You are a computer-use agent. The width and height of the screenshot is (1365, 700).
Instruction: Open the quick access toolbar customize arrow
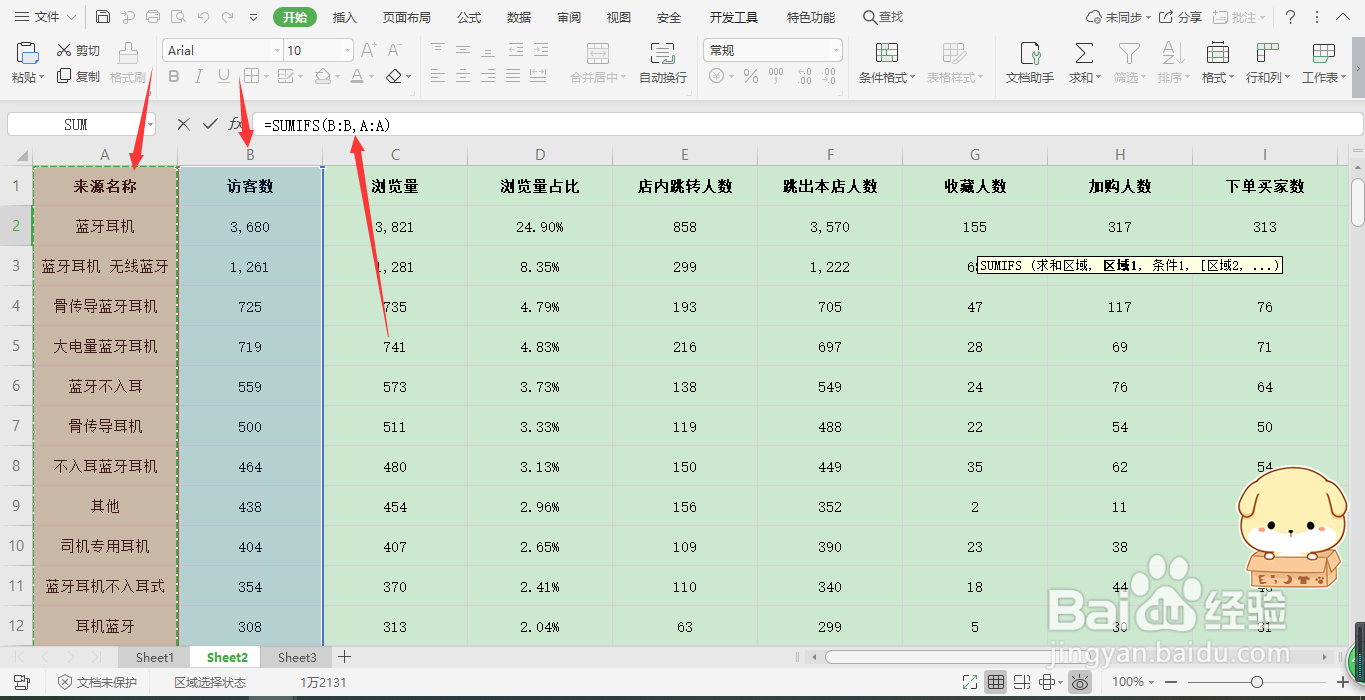tap(253, 17)
